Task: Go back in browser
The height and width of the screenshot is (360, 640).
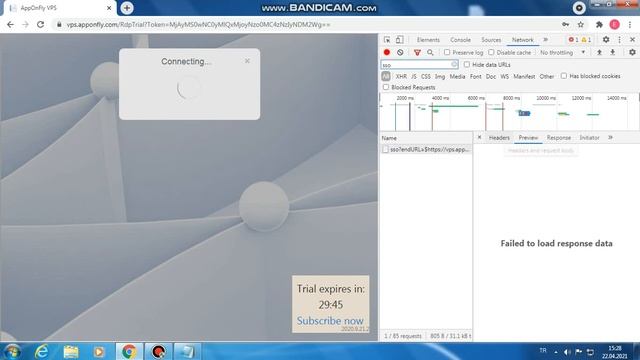Action: click(10, 24)
